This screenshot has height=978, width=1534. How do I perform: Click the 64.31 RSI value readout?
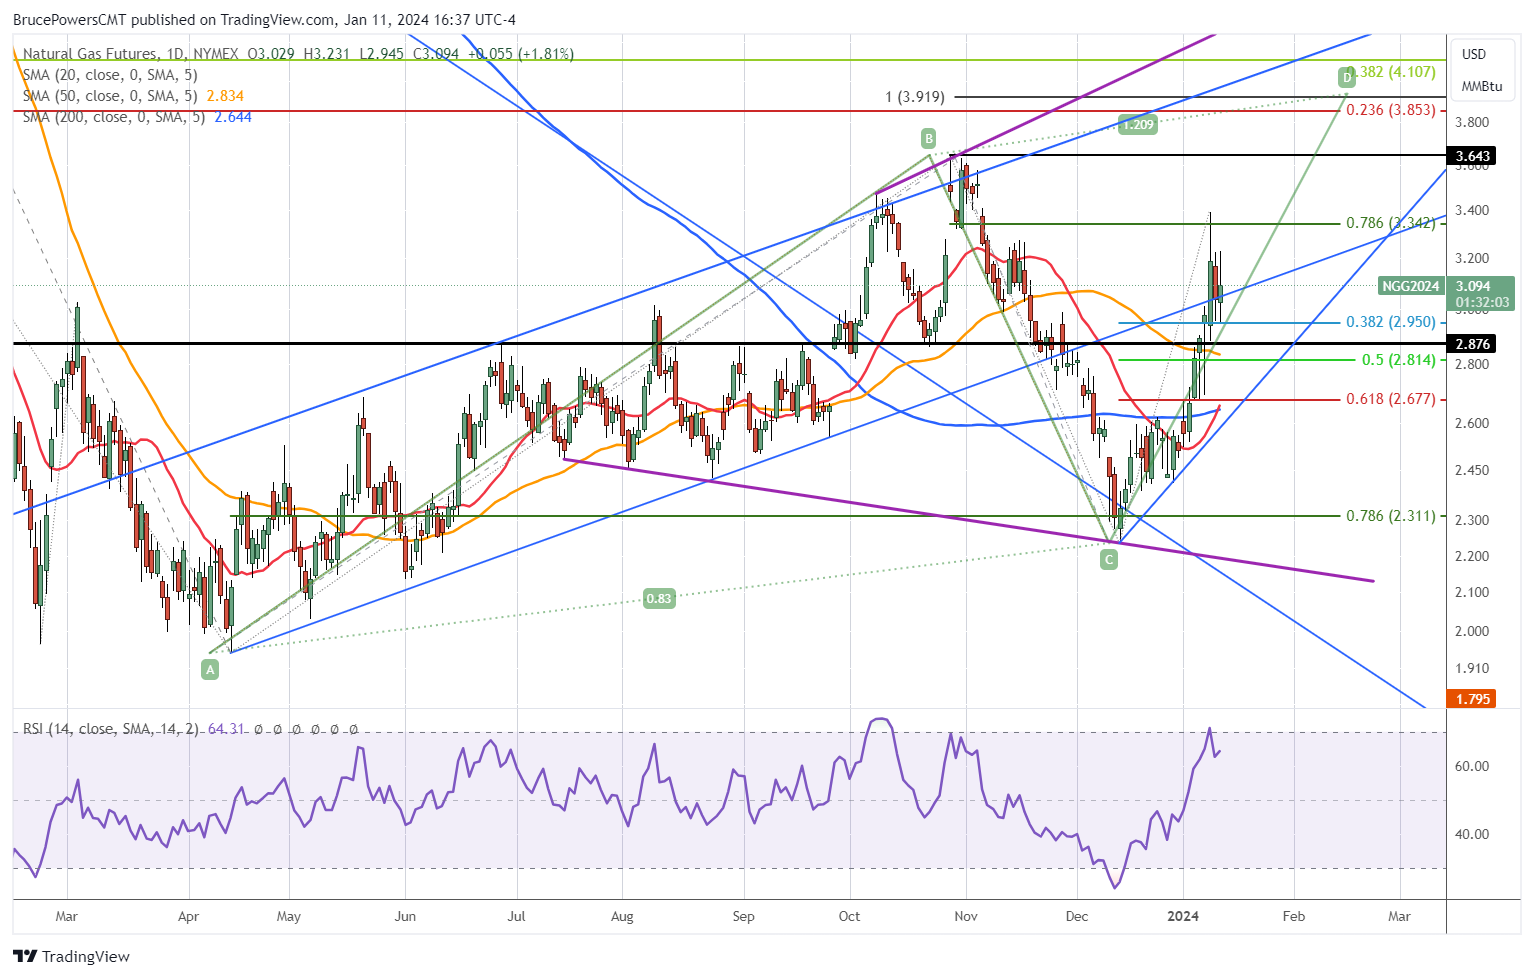tap(226, 729)
